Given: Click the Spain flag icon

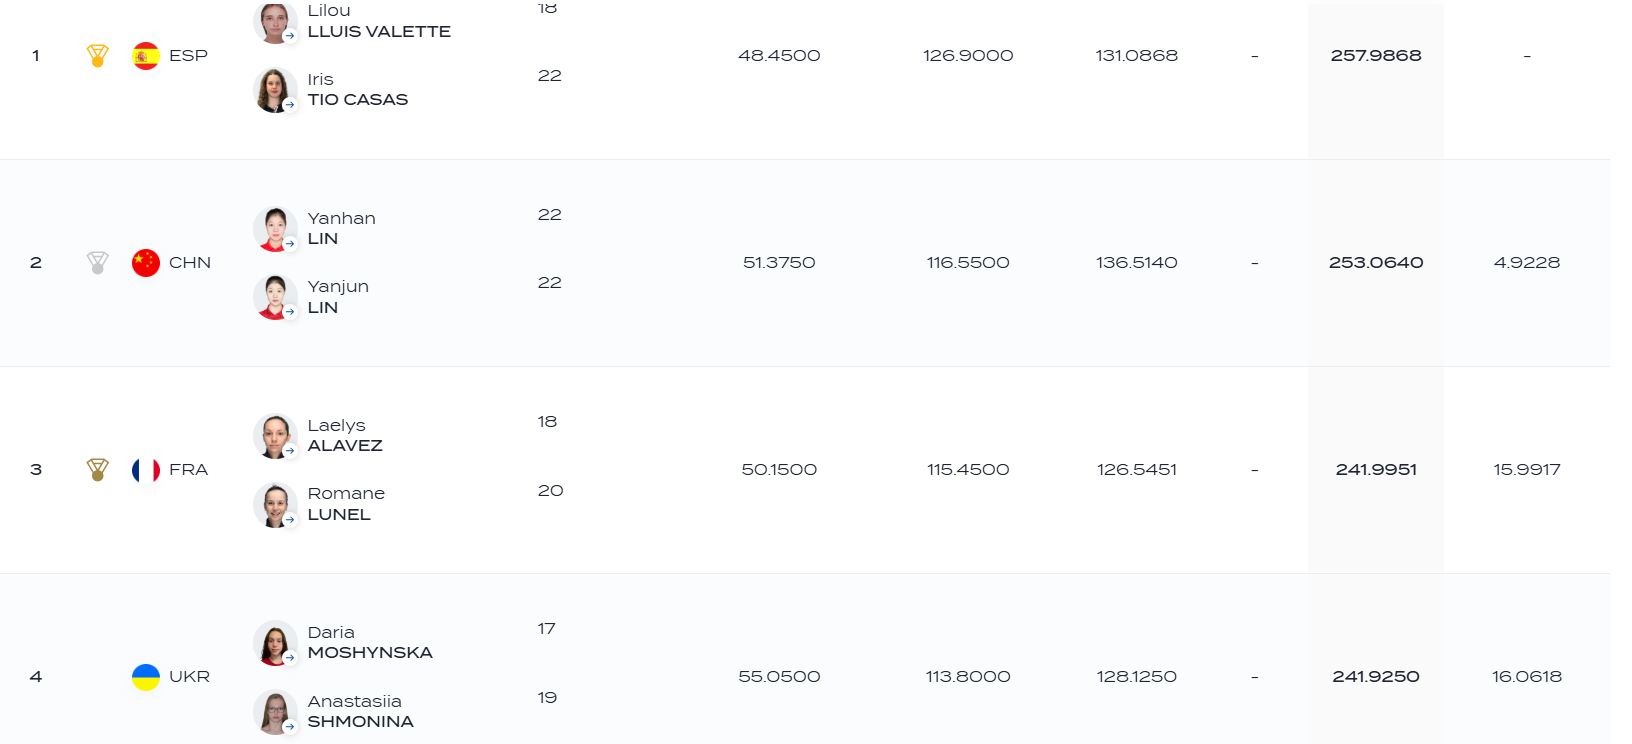Looking at the screenshot, I should tap(146, 56).
